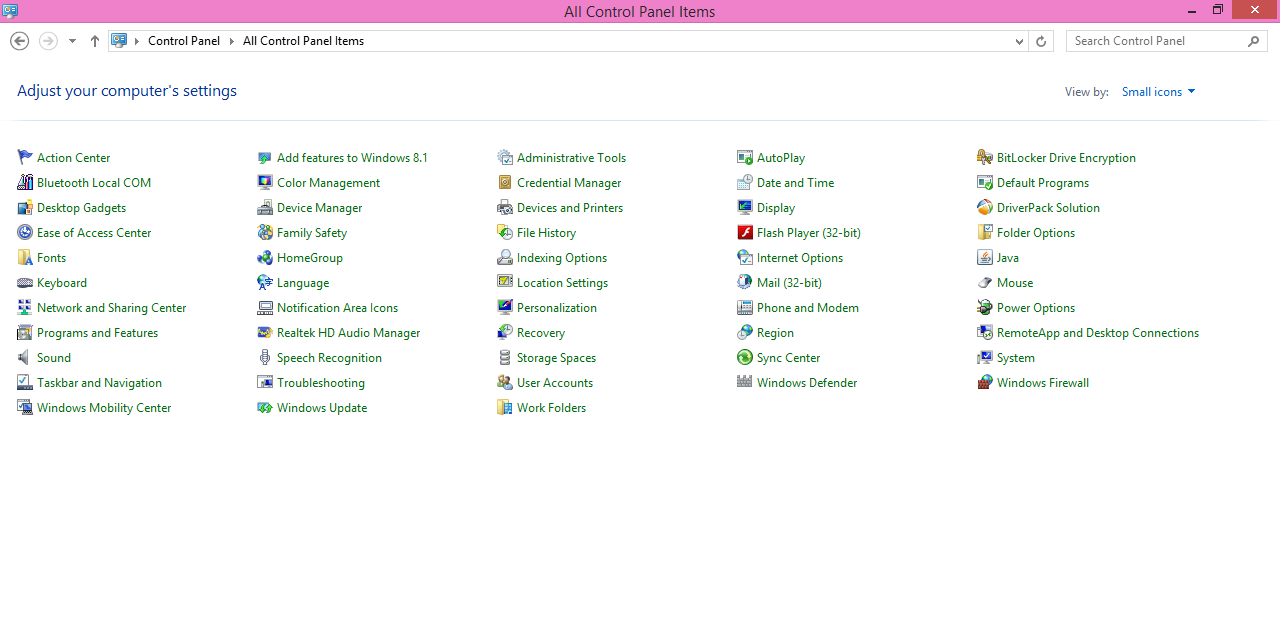This screenshot has width=1280, height=628.
Task: Open the Default Programs link
Action: pos(1043,183)
